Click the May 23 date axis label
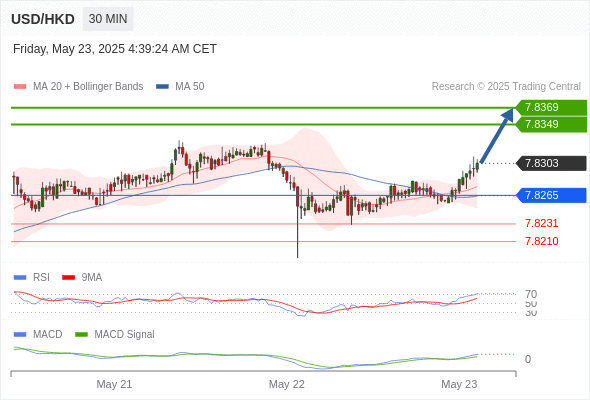The width and height of the screenshot is (590, 400). point(459,384)
